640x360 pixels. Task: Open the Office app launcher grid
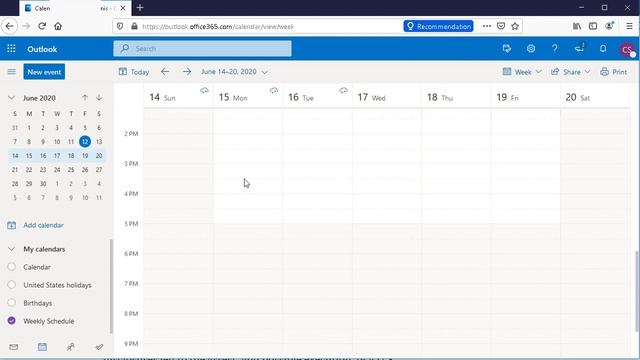(x=11, y=49)
